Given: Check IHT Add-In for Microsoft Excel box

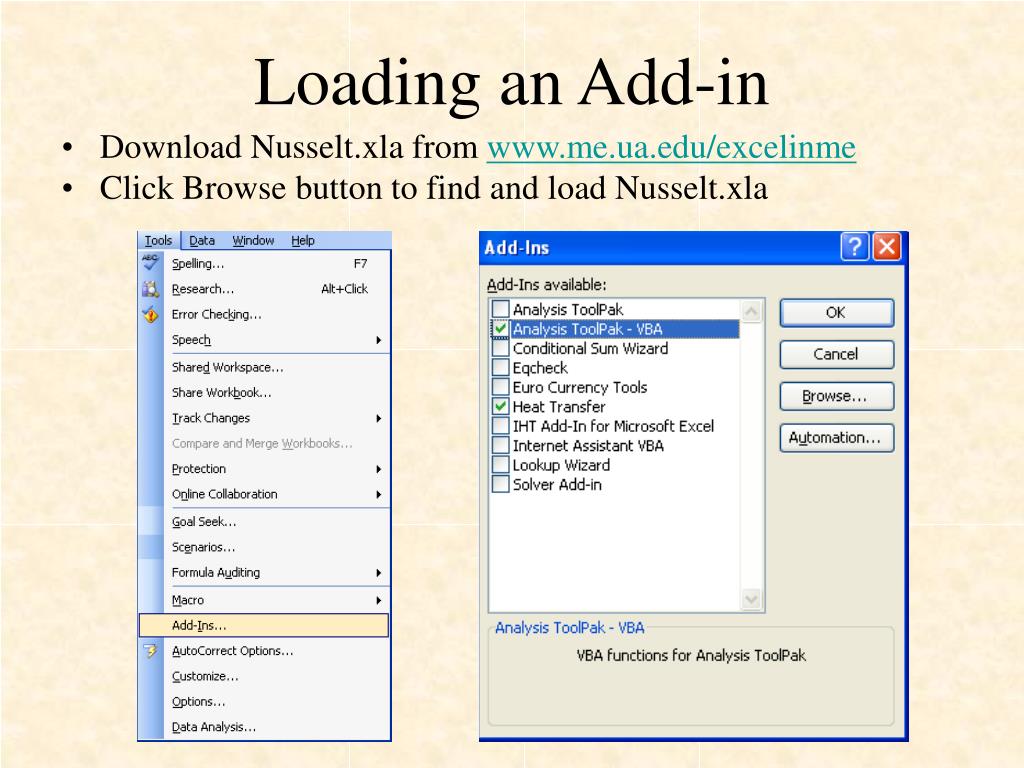Looking at the screenshot, I should click(500, 426).
